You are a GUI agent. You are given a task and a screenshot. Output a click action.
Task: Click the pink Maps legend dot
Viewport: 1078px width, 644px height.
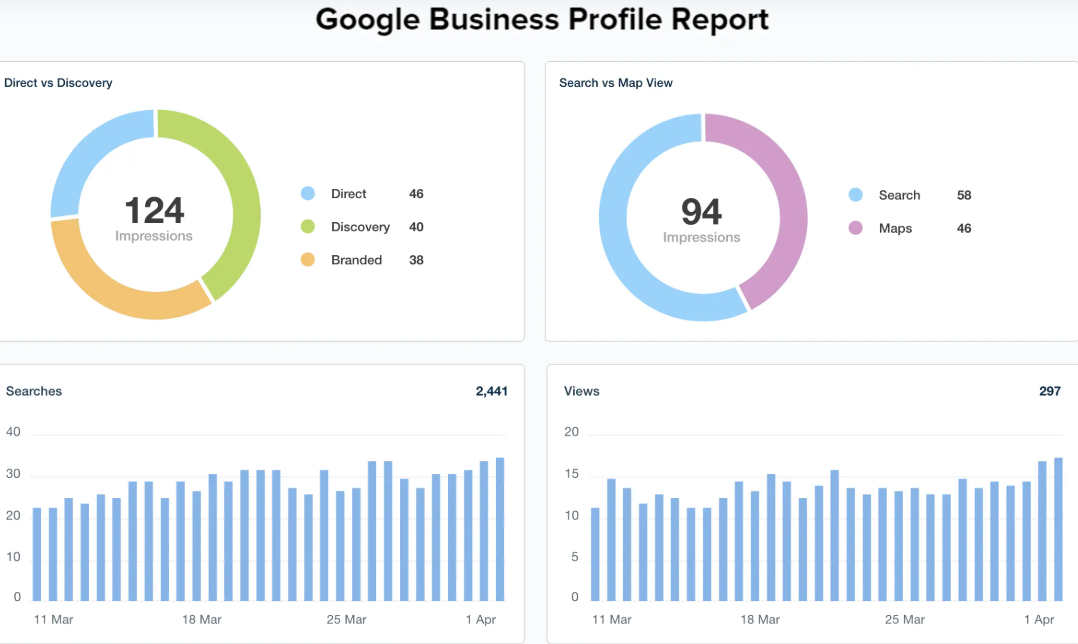tap(855, 228)
